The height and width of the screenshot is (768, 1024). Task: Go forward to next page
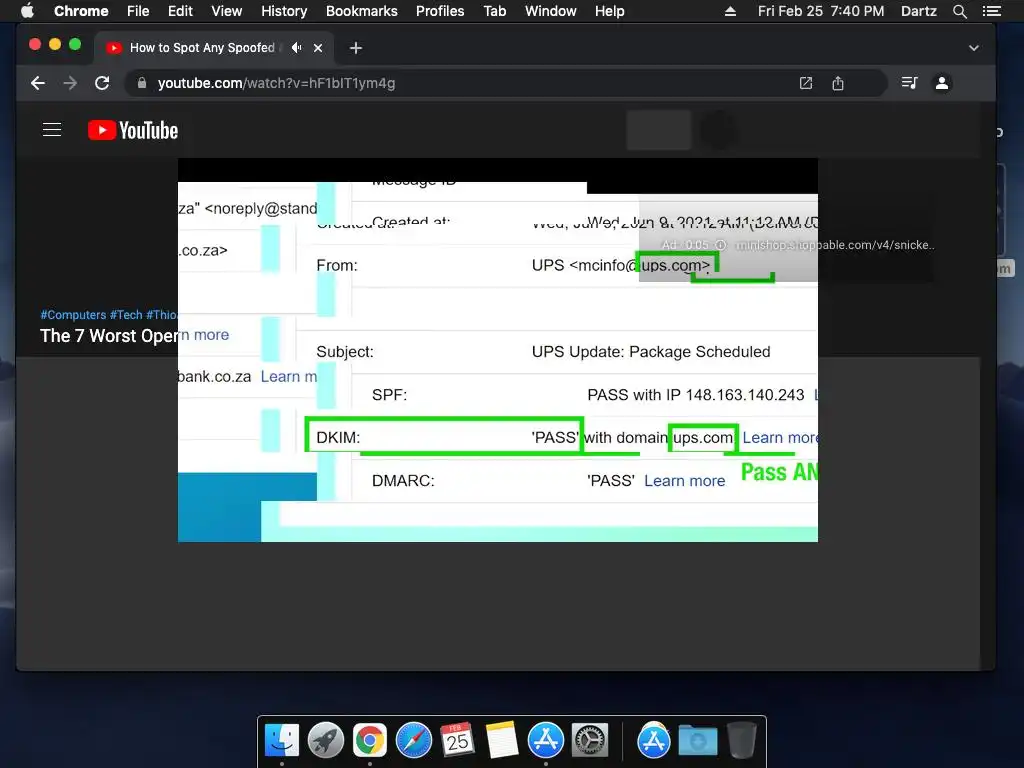coord(70,83)
